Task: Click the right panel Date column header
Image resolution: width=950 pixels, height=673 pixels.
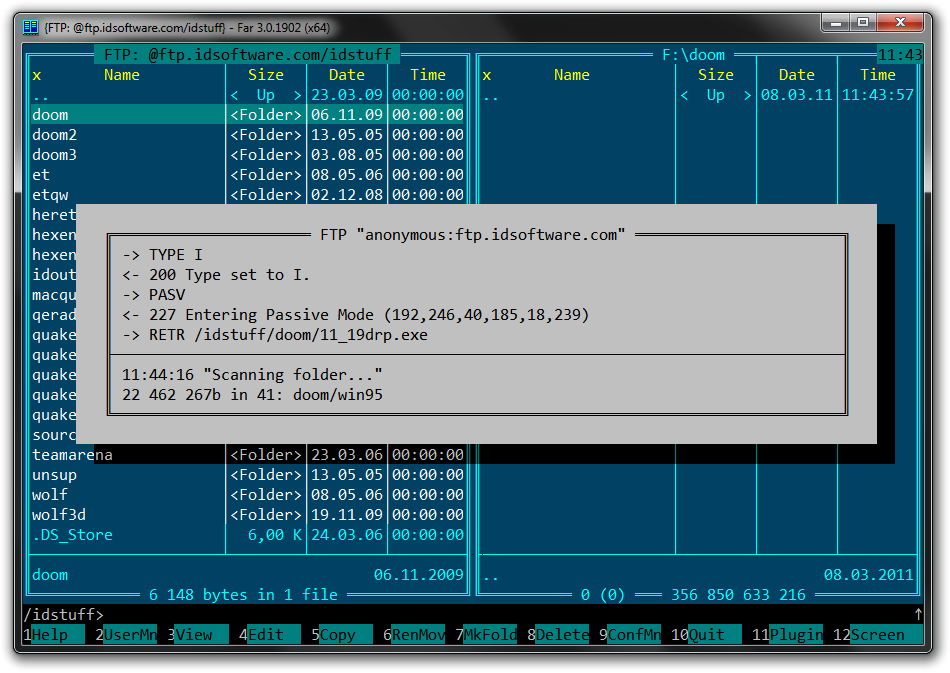Action: 796,75
